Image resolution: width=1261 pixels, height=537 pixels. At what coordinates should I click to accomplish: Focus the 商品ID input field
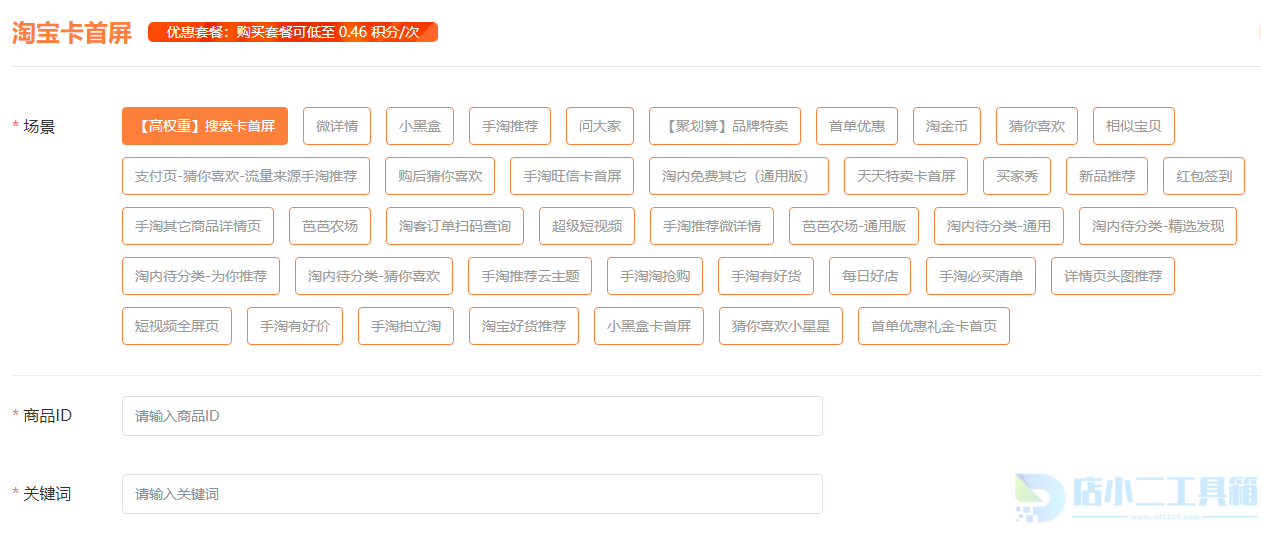pos(472,416)
